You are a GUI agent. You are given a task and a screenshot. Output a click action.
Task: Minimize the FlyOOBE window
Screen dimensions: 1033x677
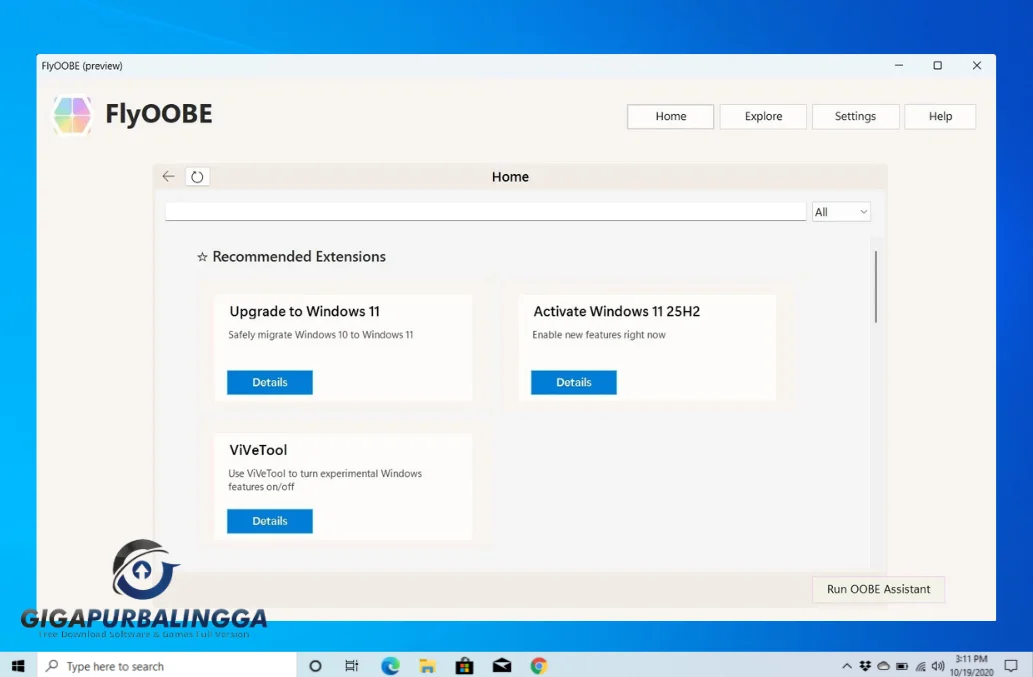[899, 65]
